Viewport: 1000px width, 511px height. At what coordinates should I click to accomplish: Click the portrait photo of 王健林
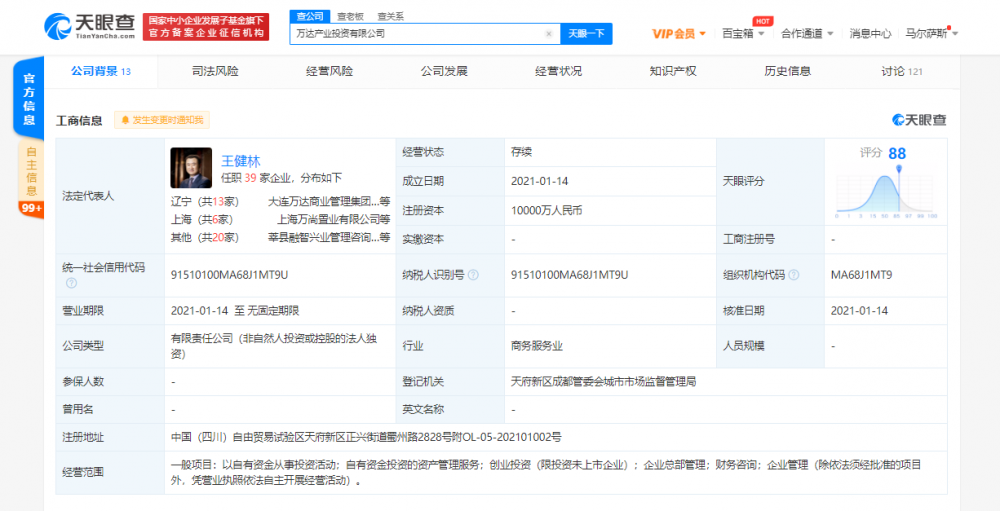coord(191,168)
